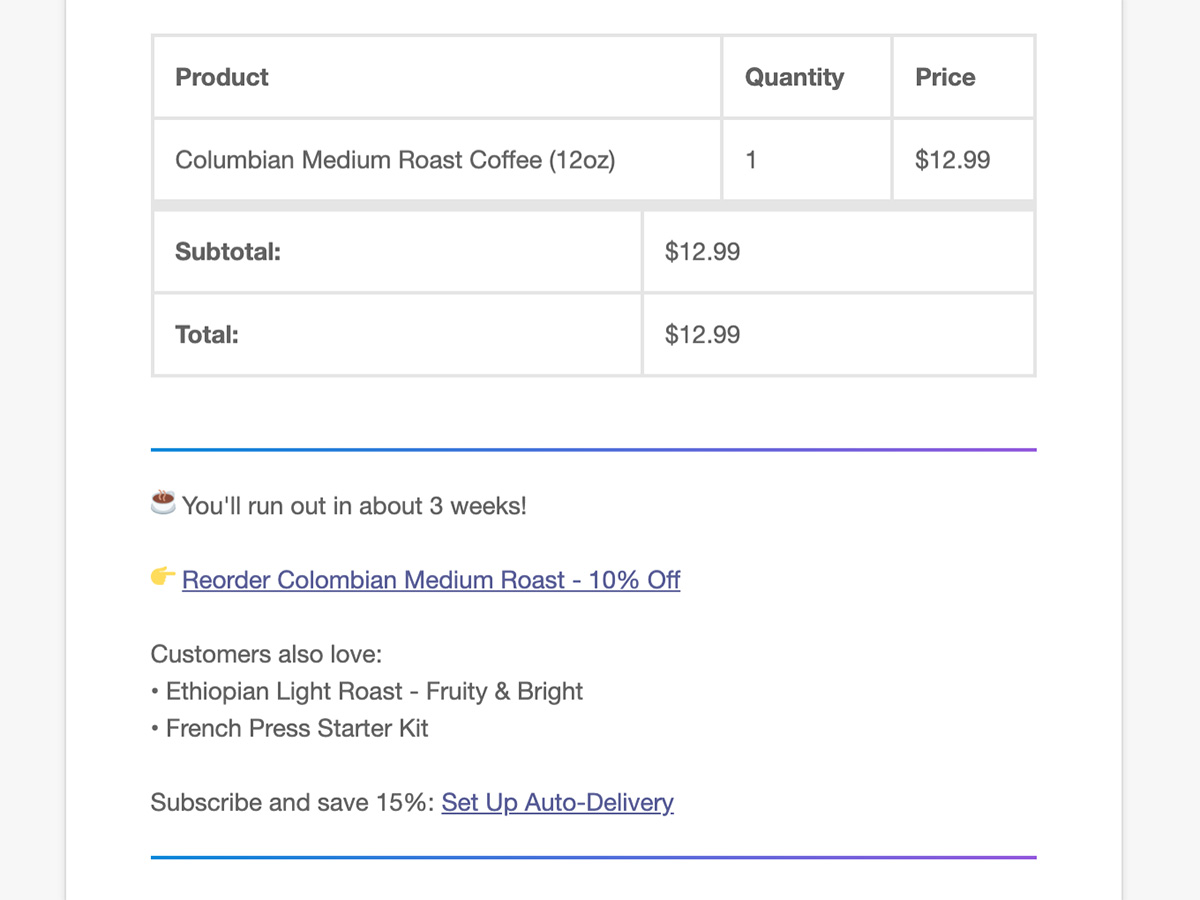This screenshot has width=1200, height=900.
Task: Click the quantity value 1 cell
Action: (751, 160)
